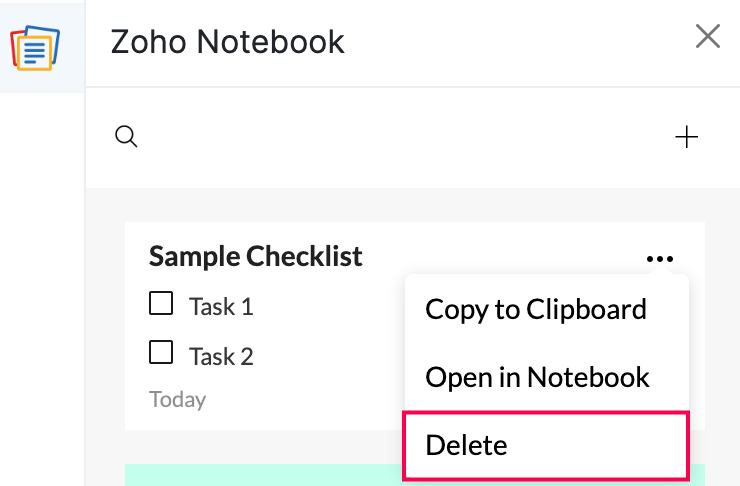The height and width of the screenshot is (486, 740).
Task: Click the Today date label
Action: coord(177,400)
